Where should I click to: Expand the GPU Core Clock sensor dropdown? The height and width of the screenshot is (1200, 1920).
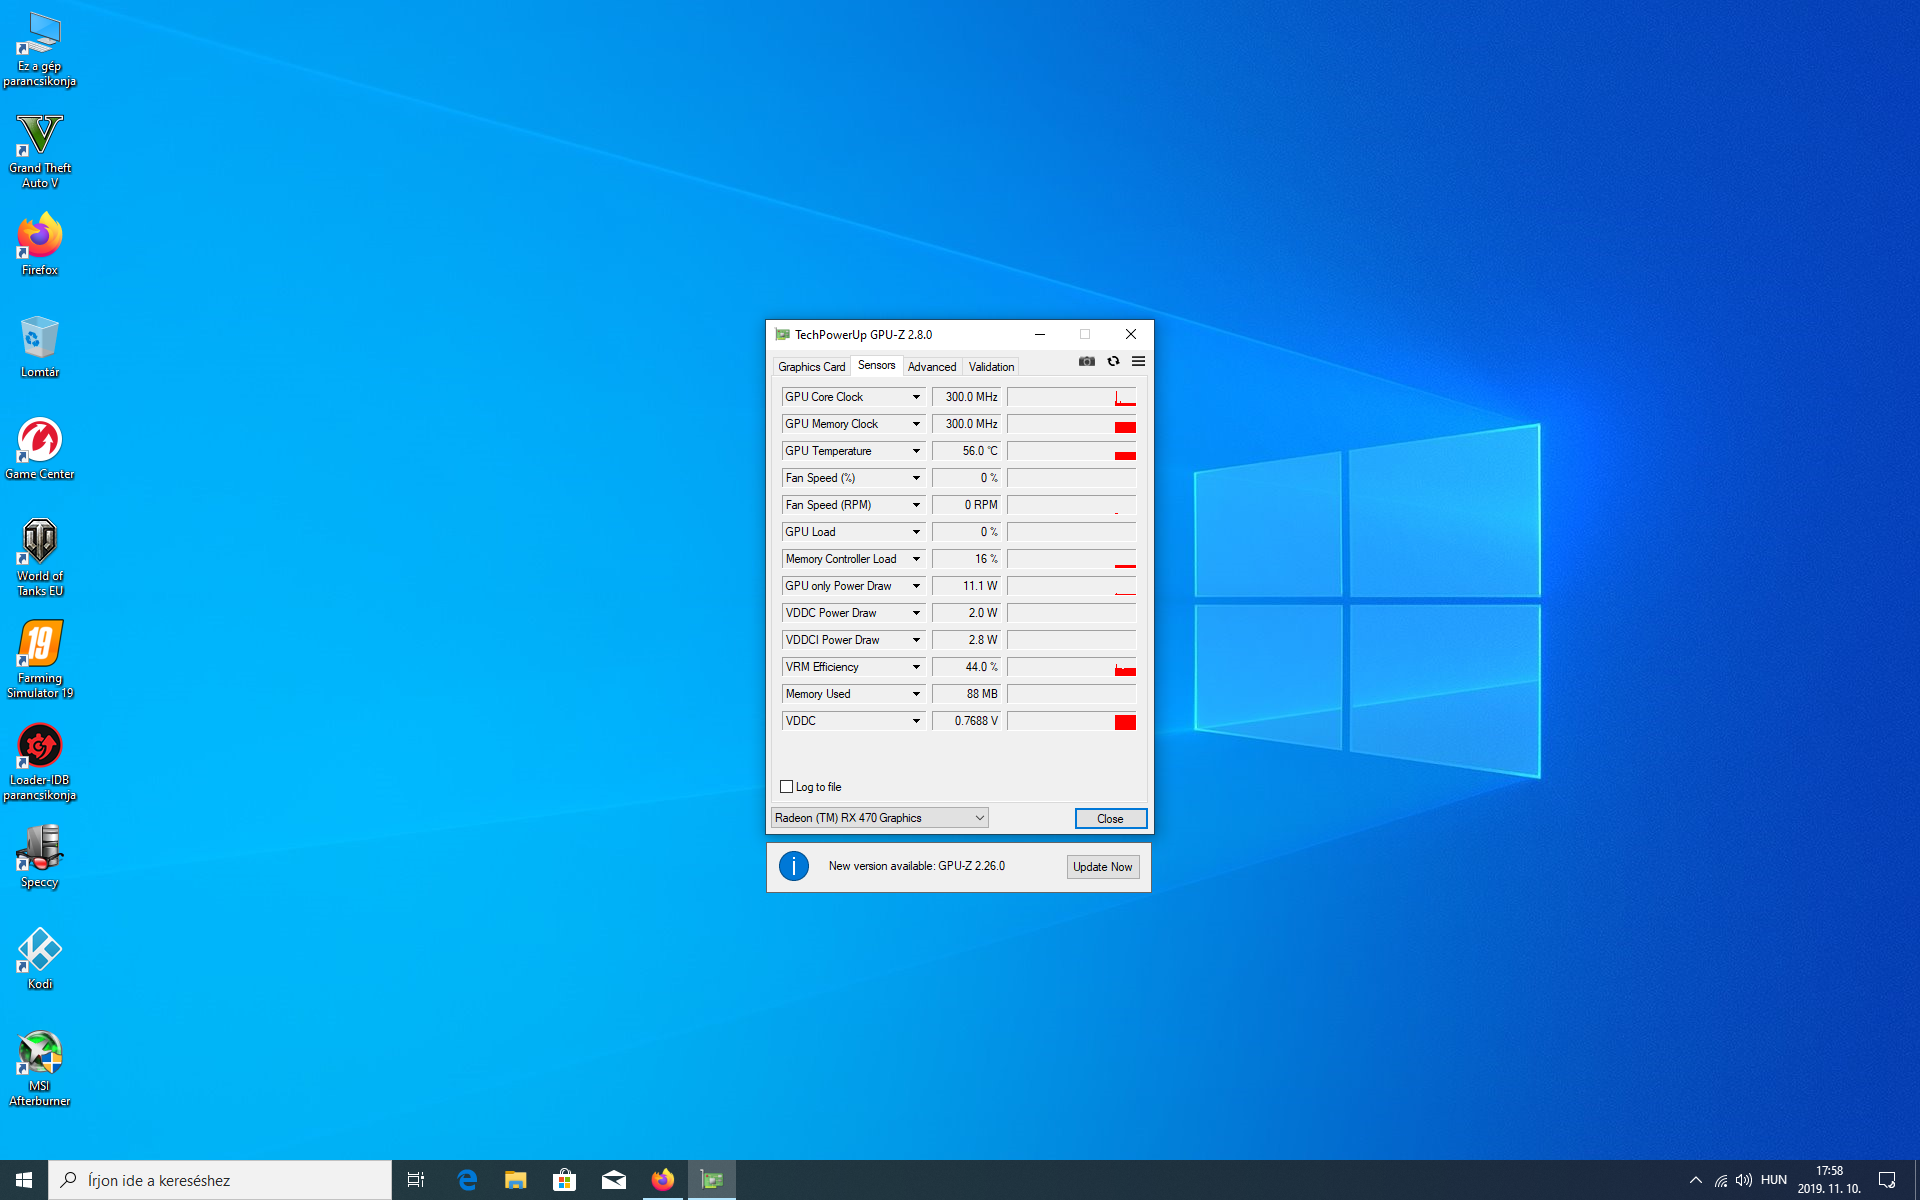point(915,397)
